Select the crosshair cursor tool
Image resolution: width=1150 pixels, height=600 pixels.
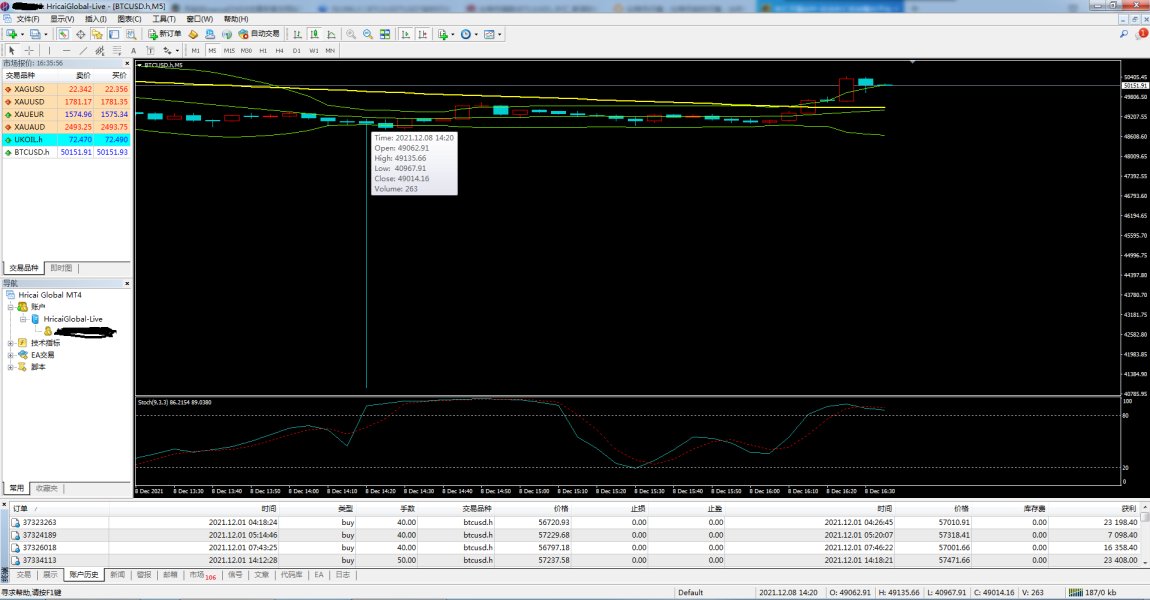point(29,50)
